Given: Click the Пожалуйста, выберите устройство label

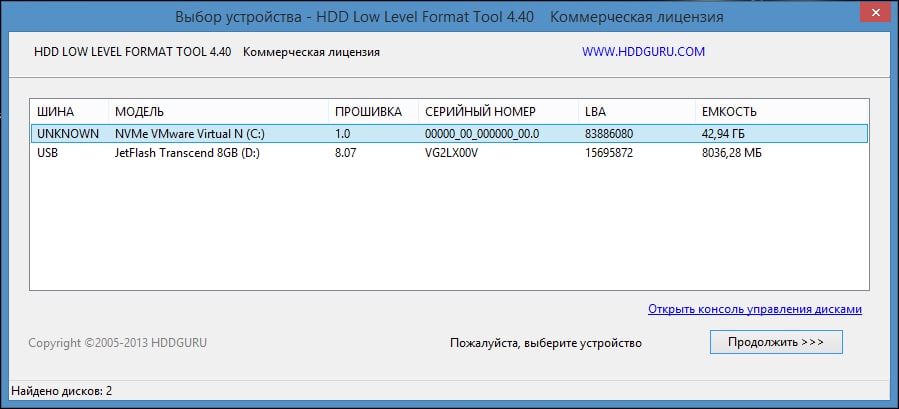Looking at the screenshot, I should click(x=546, y=343).
